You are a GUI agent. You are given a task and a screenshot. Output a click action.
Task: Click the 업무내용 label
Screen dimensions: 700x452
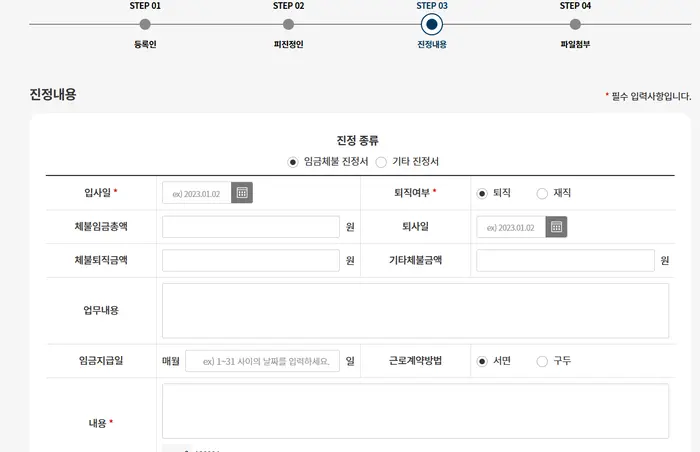click(101, 310)
